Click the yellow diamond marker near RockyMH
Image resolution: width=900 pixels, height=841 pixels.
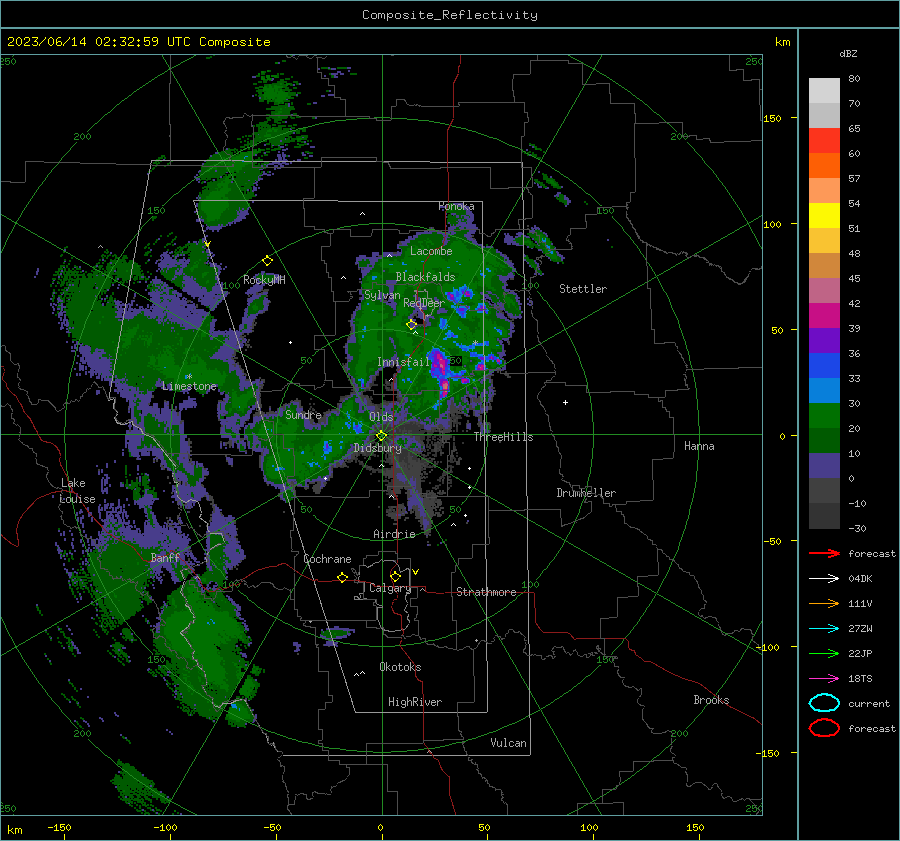tap(267, 261)
